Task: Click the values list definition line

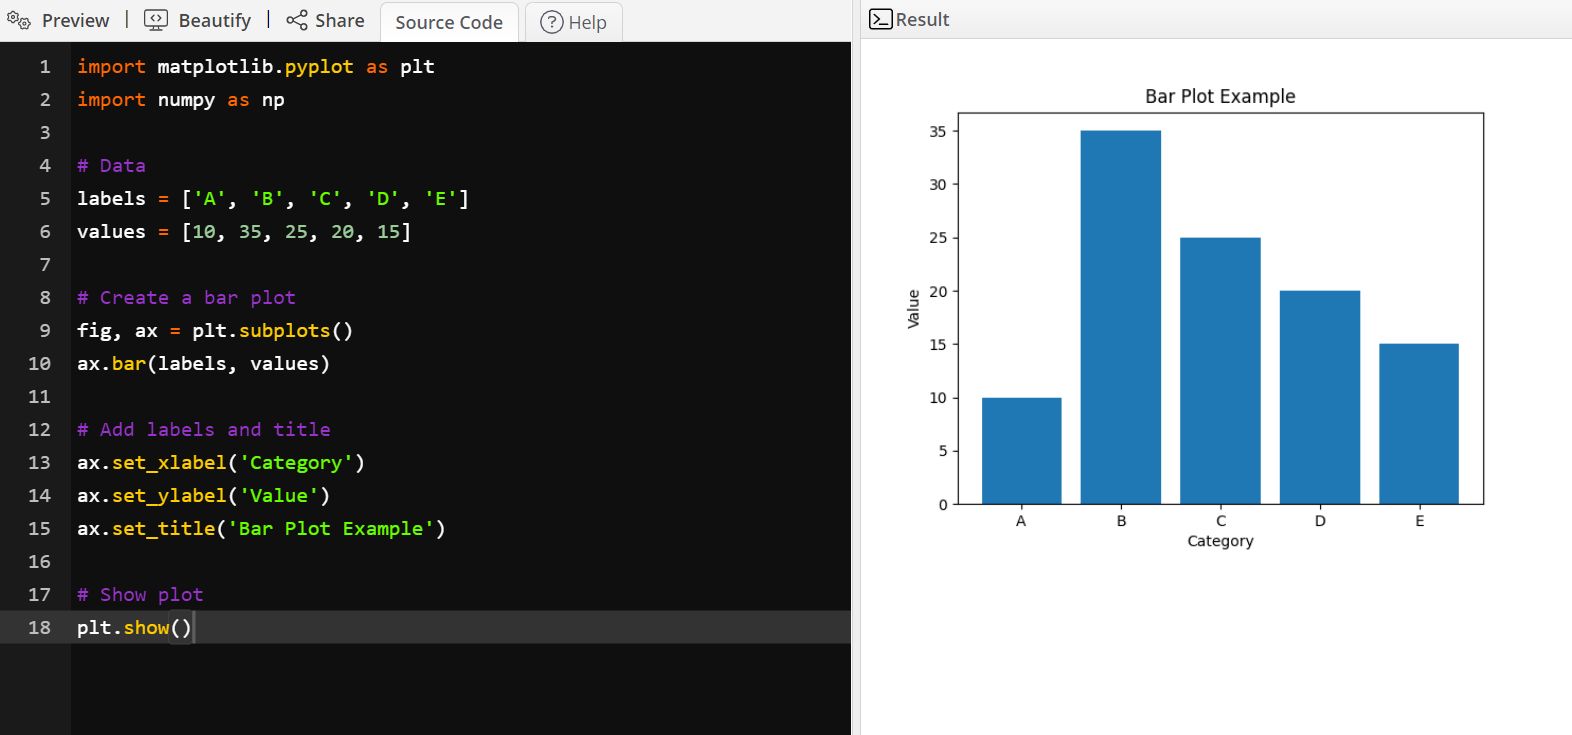Action: pos(244,232)
